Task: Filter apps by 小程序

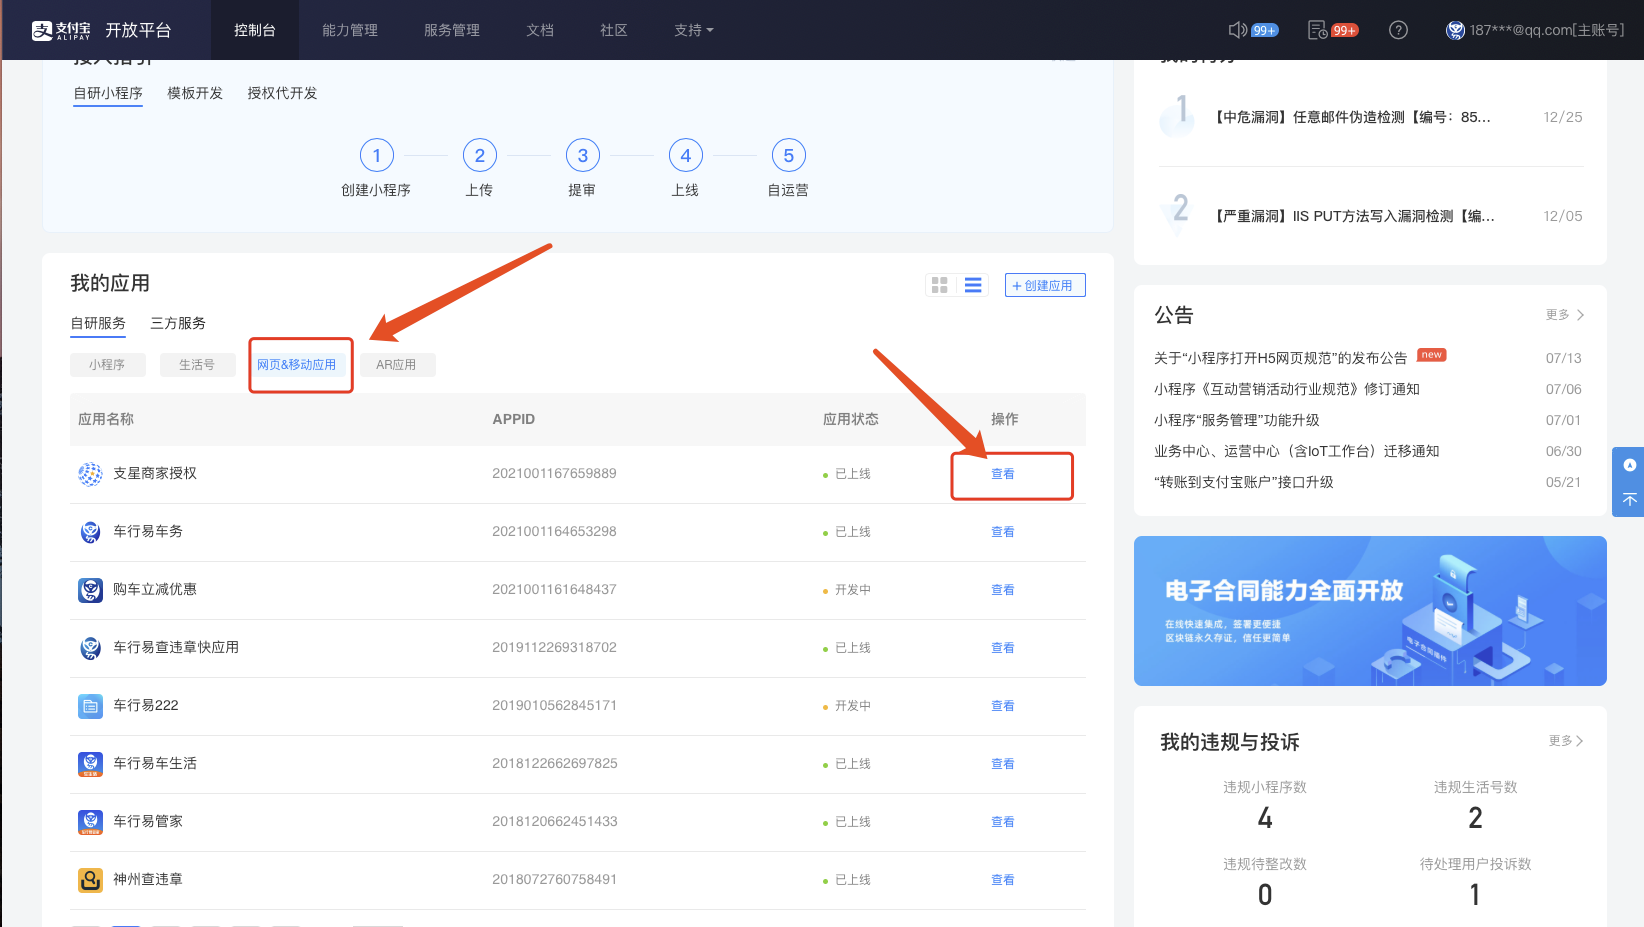Action: click(107, 365)
